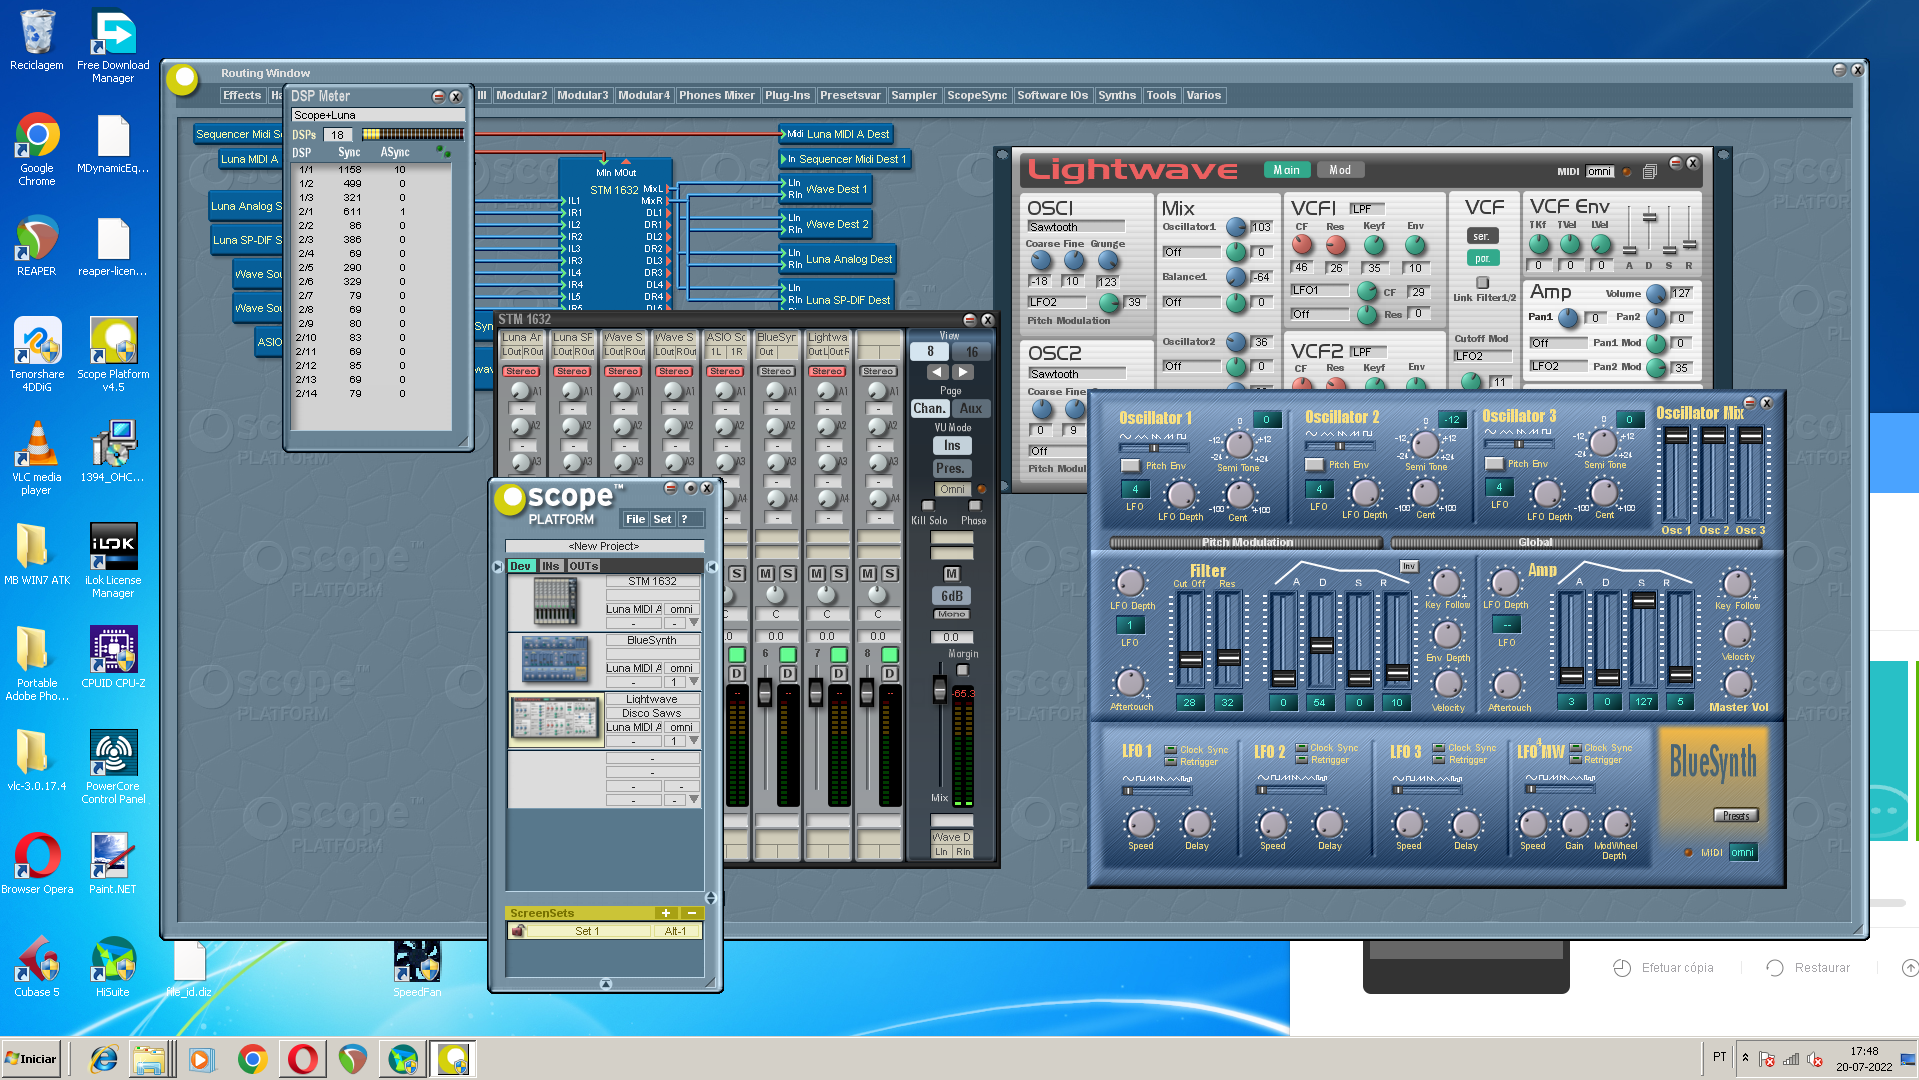Viewport: 1919px width, 1080px height.
Task: Click the Scope logo circle in Routing Window
Action: (x=183, y=79)
